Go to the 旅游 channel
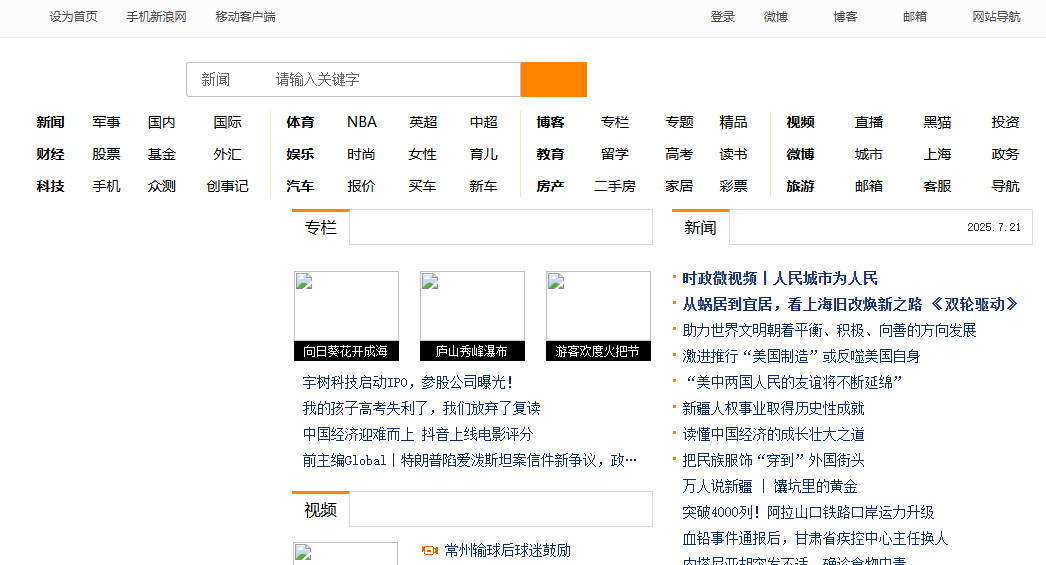Viewport: 1046px width, 565px height. tap(801, 186)
